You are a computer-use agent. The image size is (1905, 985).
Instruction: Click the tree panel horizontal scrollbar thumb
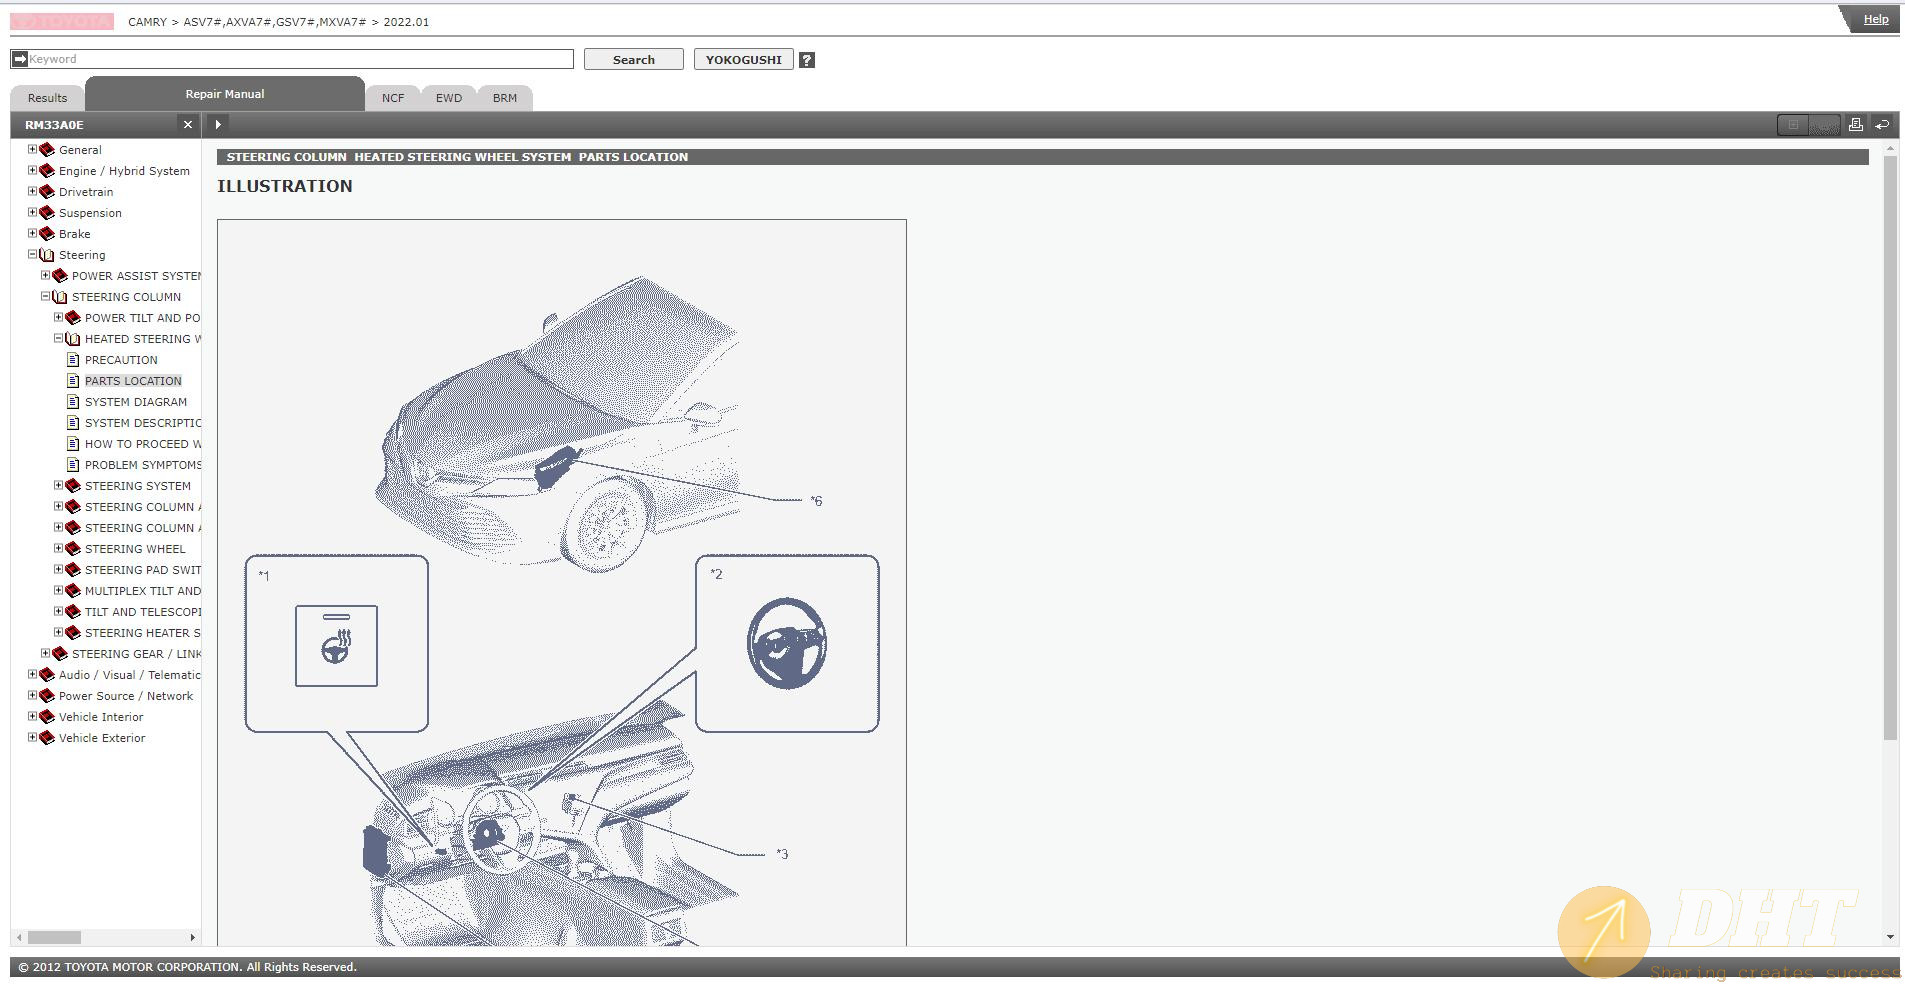(x=54, y=937)
